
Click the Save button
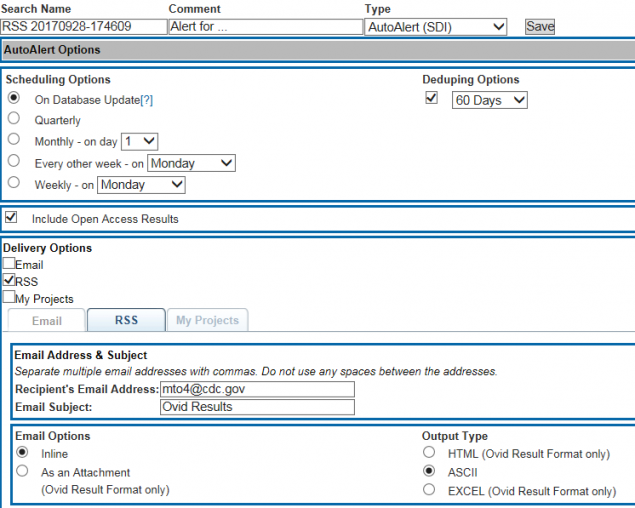[539, 27]
